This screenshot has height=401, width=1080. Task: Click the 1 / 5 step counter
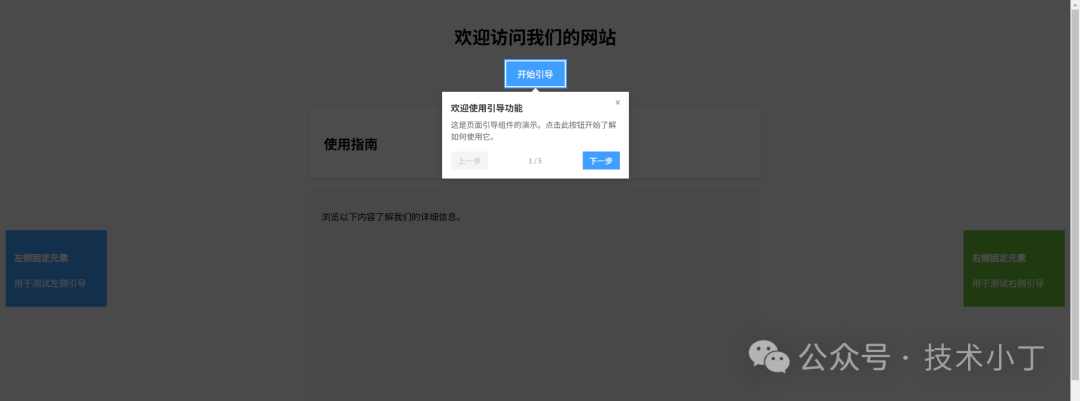(x=535, y=161)
